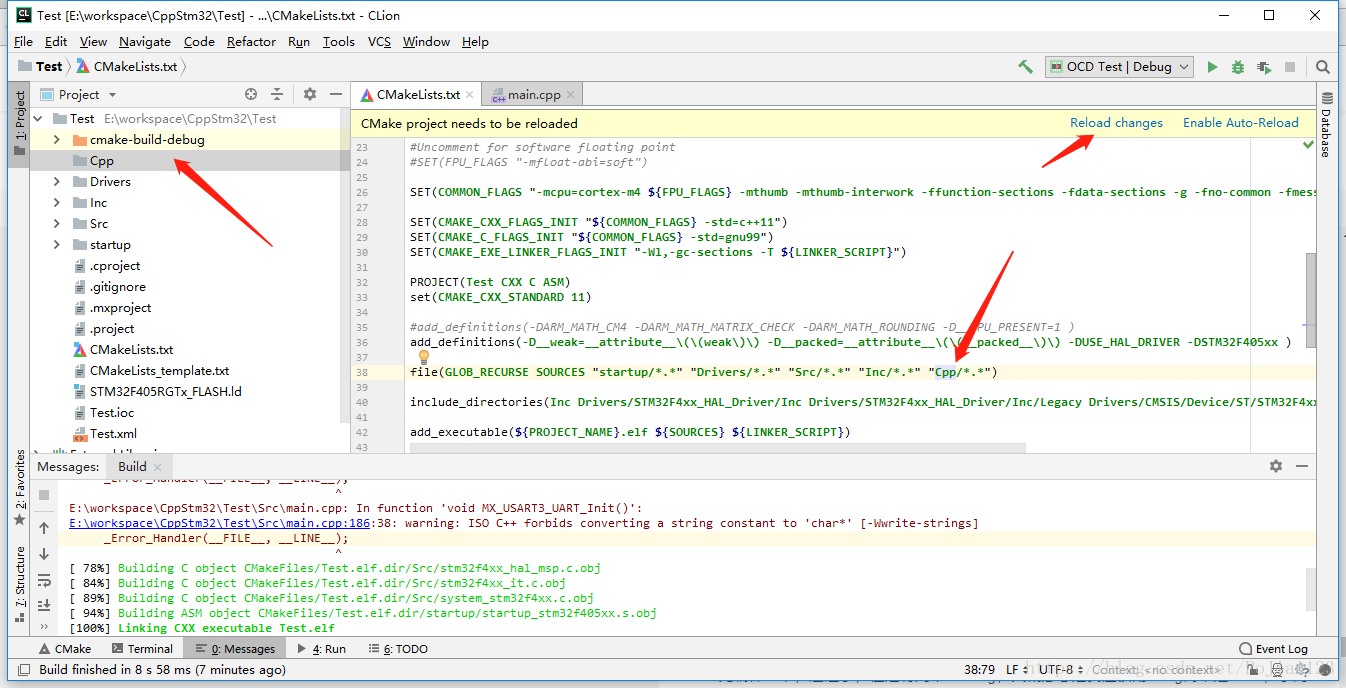Click the Attach to Process icon

pyautogui.click(x=1264, y=66)
